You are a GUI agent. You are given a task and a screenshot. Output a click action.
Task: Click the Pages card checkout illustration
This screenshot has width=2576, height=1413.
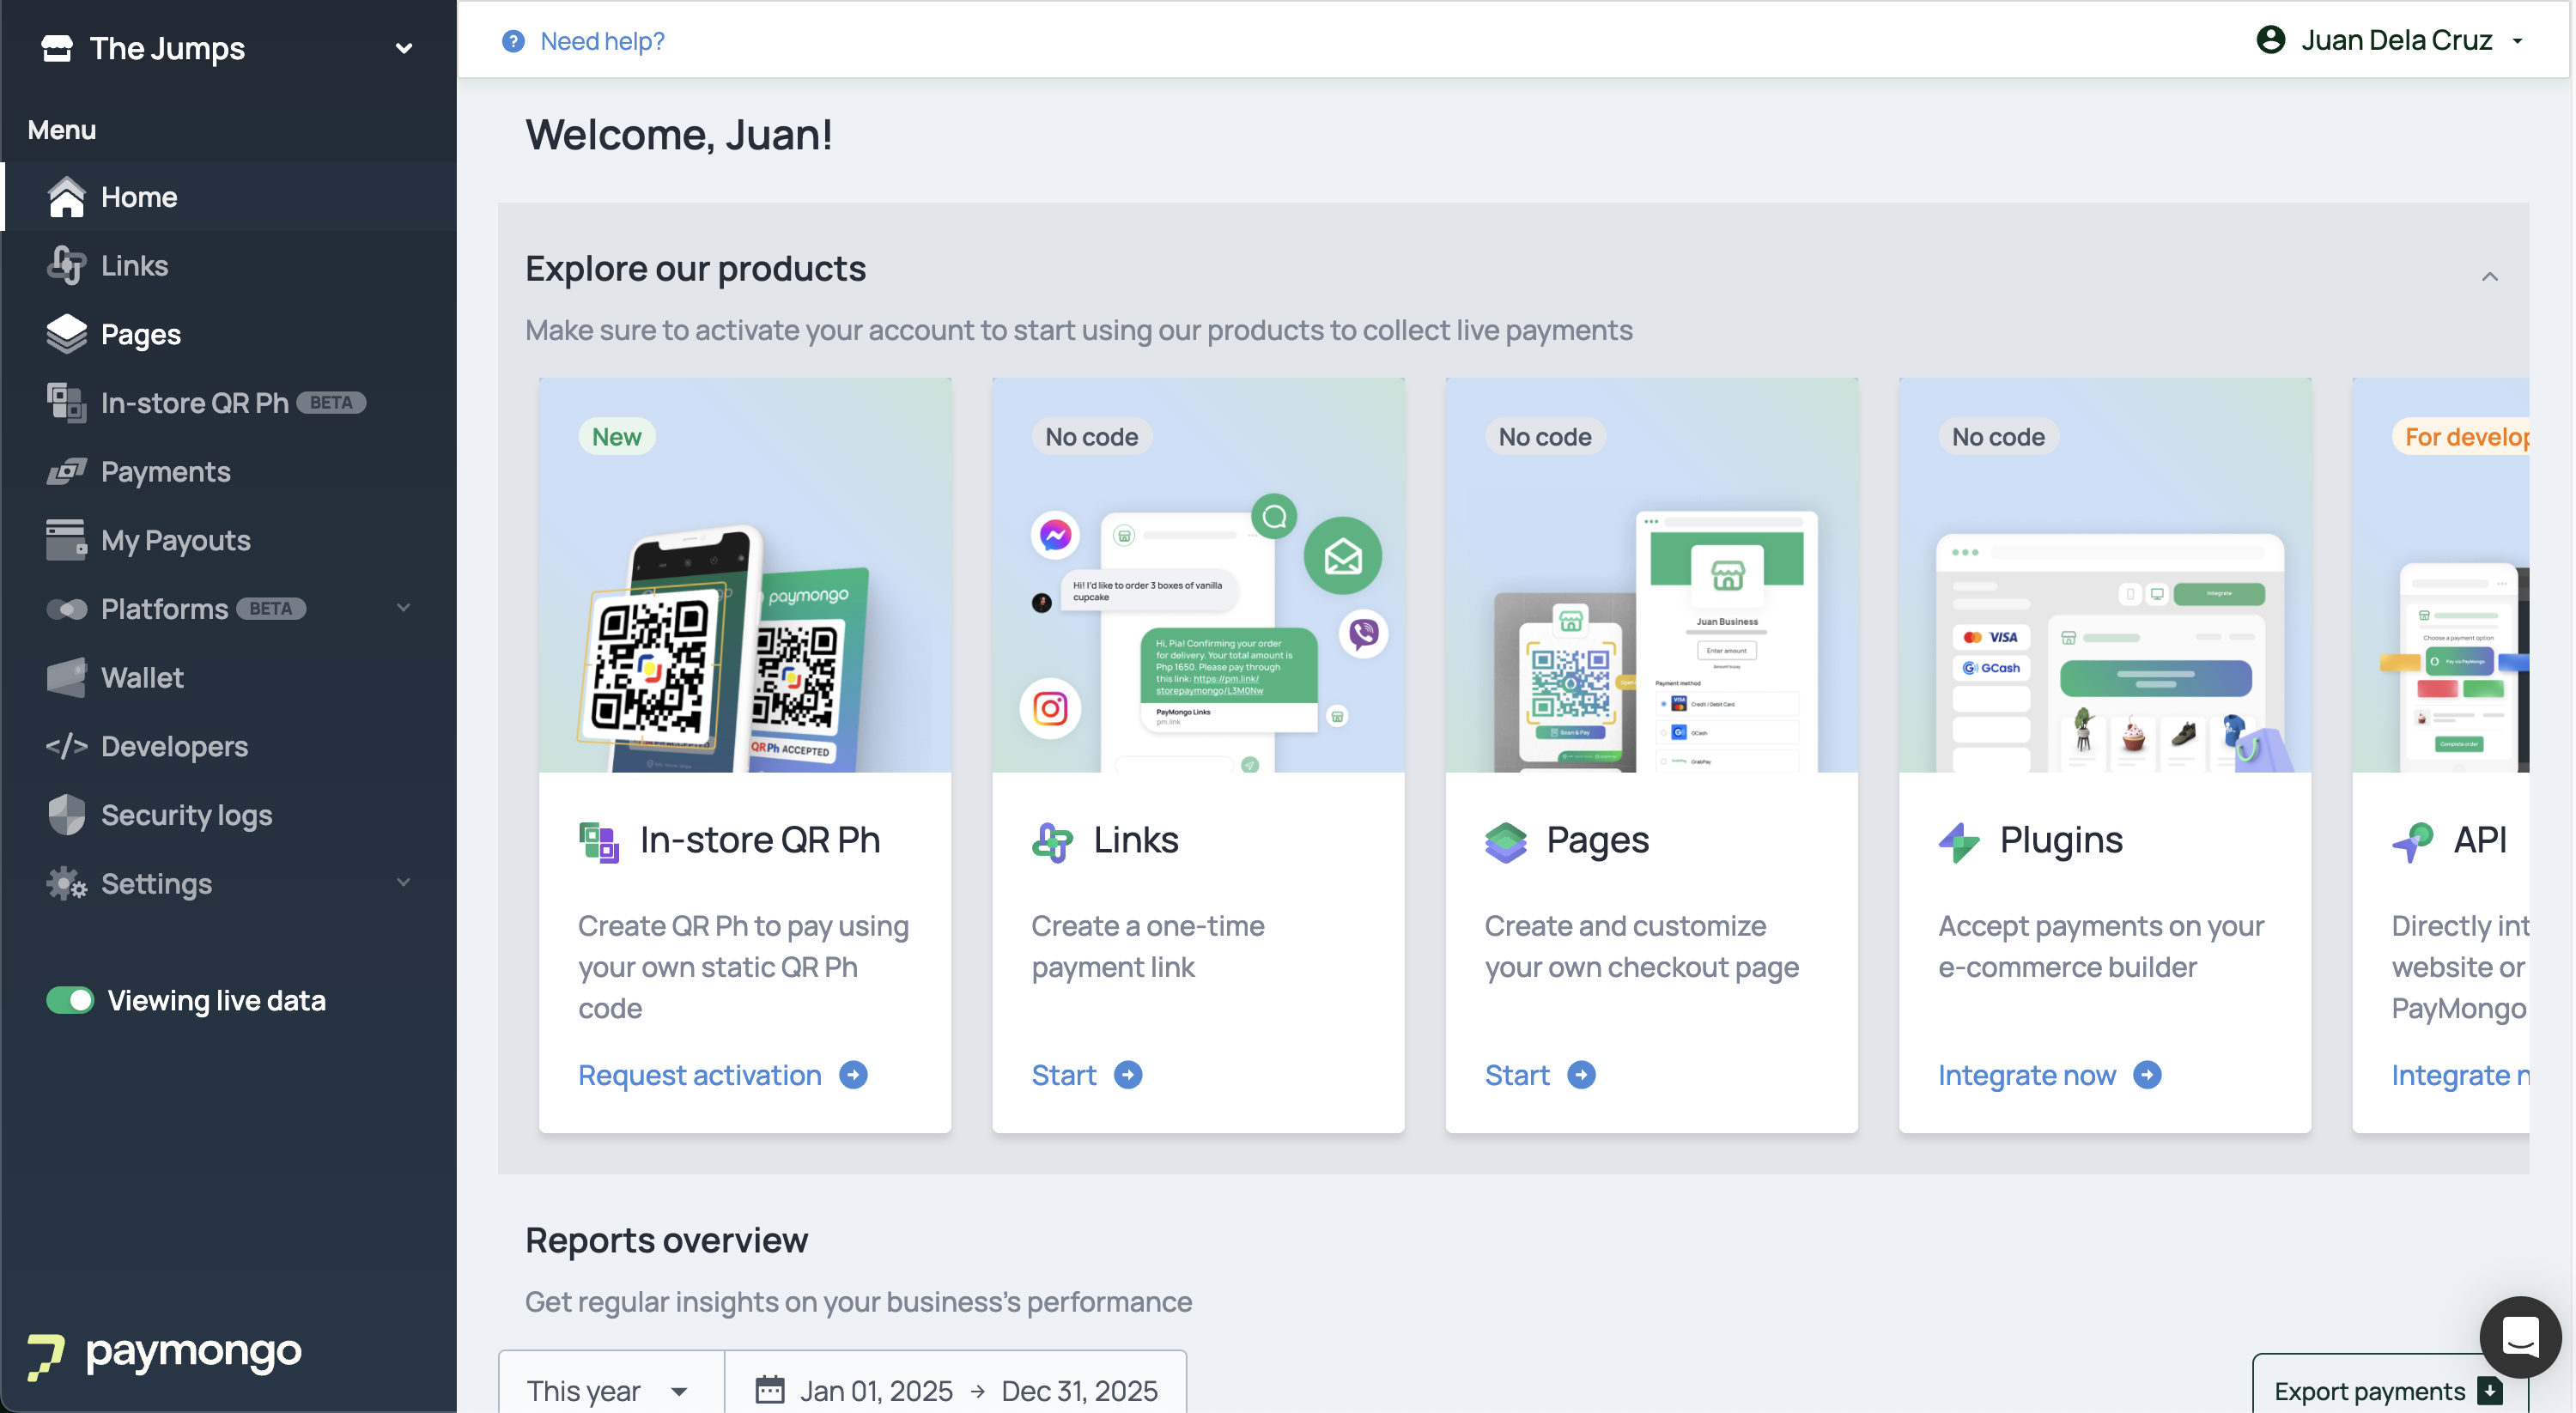tap(1651, 575)
